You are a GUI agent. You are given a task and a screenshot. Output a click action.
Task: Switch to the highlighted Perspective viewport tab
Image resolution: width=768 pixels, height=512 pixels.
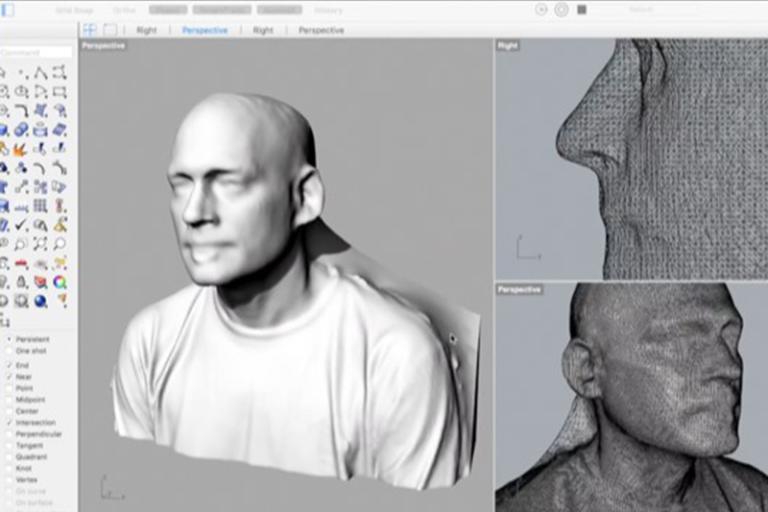[205, 30]
